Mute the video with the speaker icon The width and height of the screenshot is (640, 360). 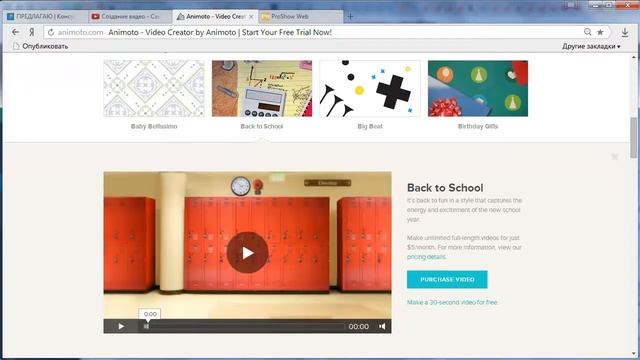click(382, 326)
